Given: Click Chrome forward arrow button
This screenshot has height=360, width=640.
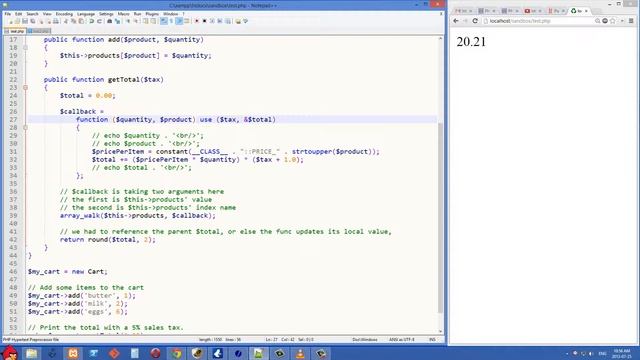Looking at the screenshot, I should (465, 21).
